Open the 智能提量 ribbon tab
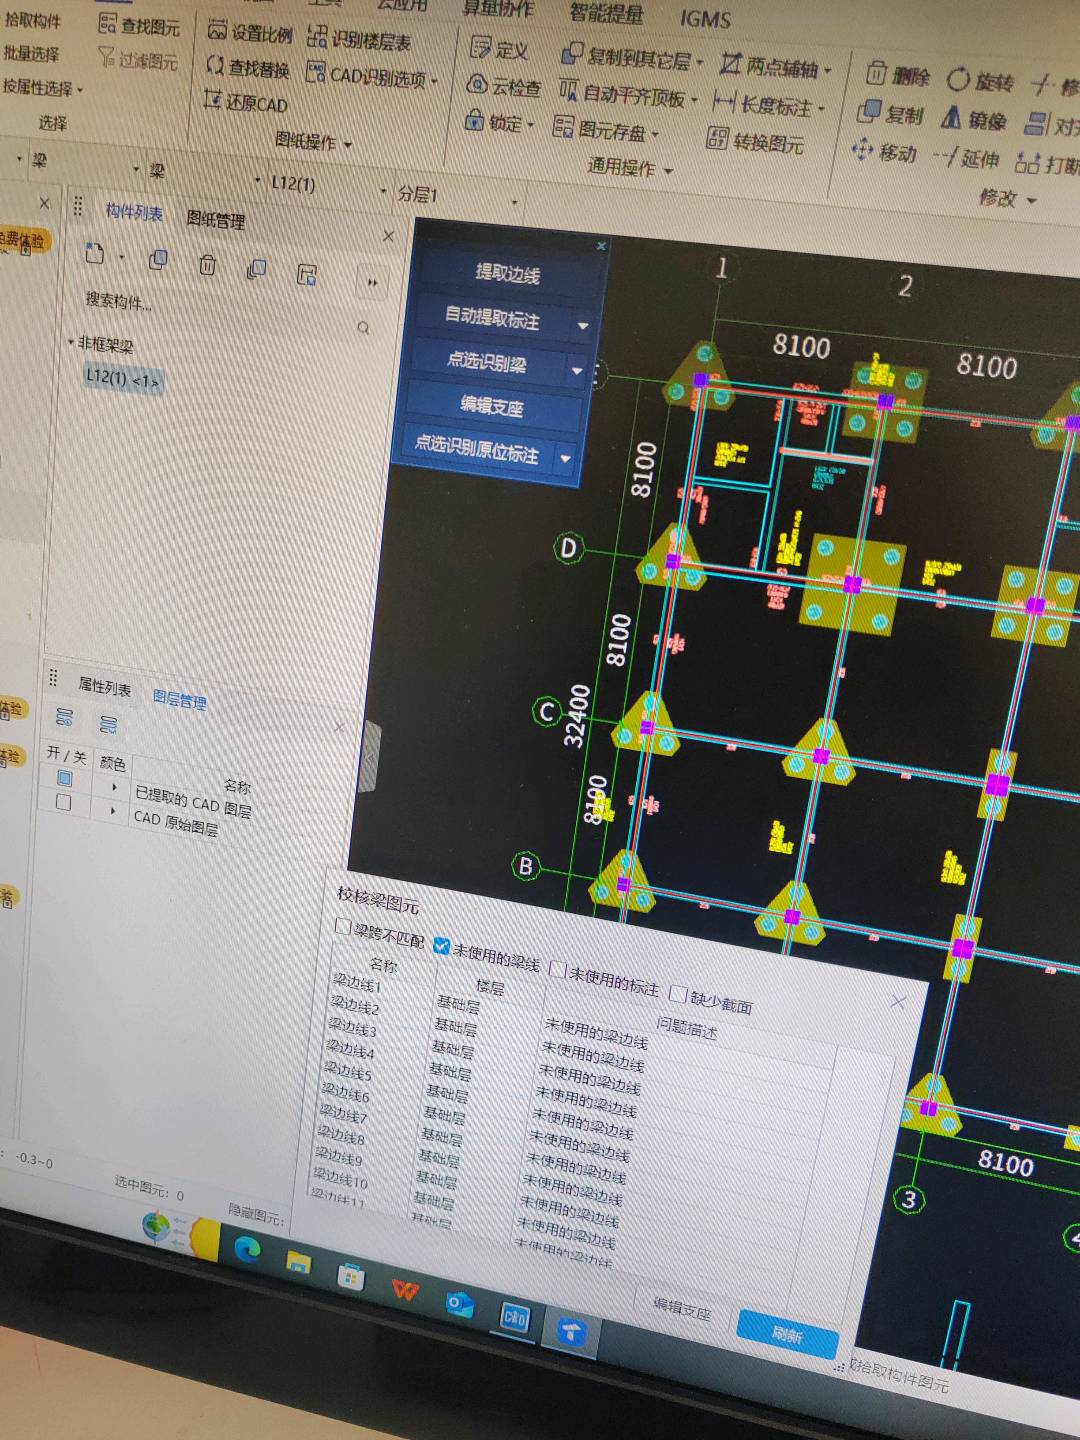The height and width of the screenshot is (1440, 1080). [x=606, y=13]
